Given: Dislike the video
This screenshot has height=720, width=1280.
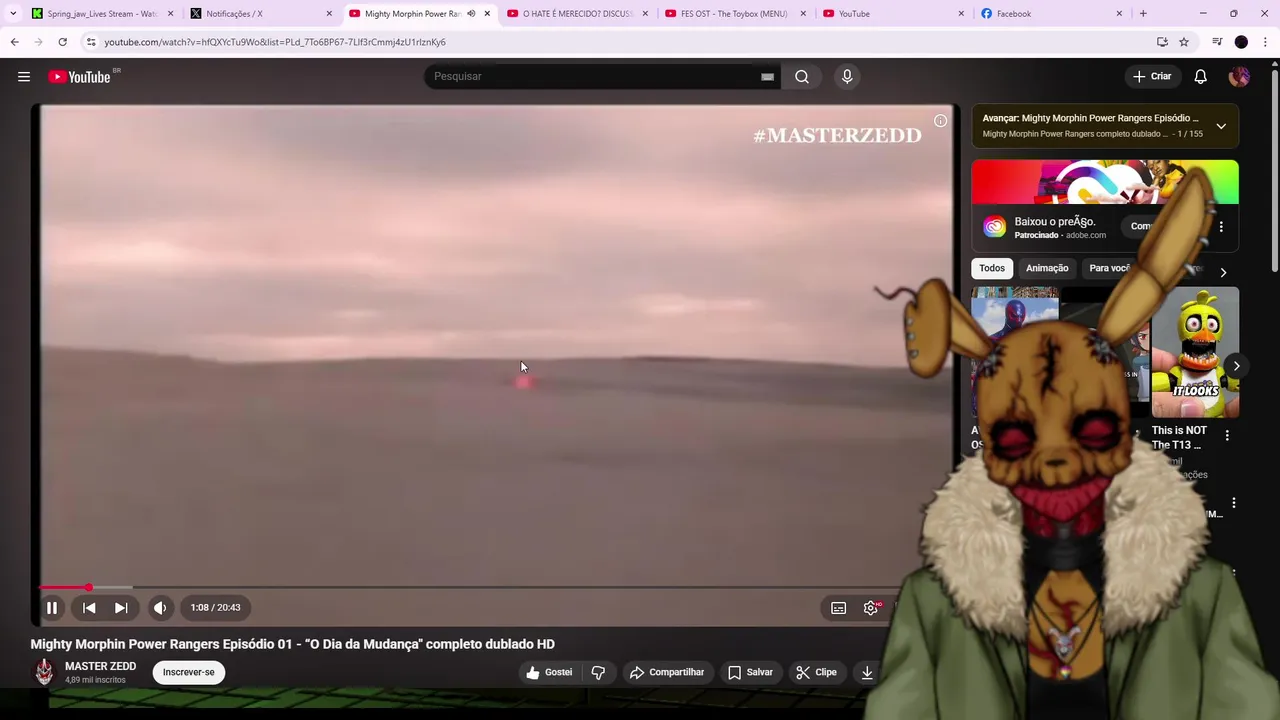Looking at the screenshot, I should click(x=598, y=672).
